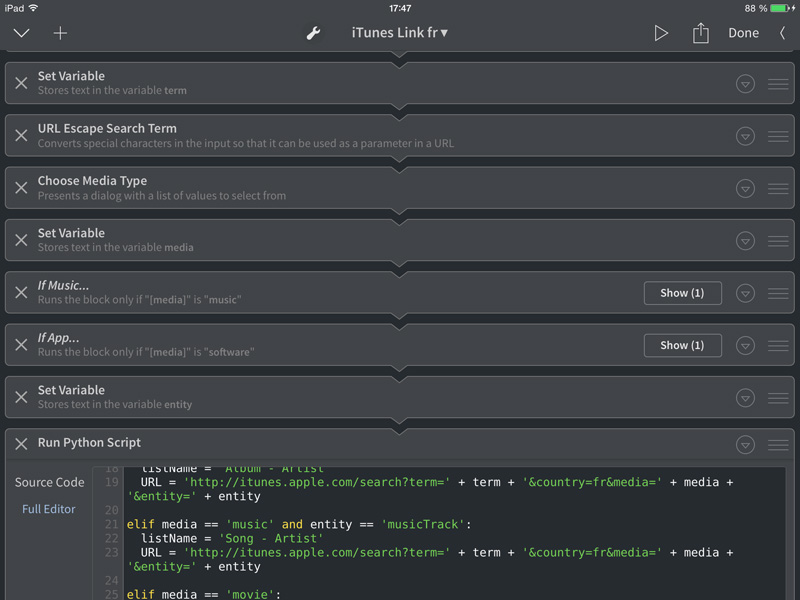
Task: Remove the Choose Media Type action
Action: (21, 188)
